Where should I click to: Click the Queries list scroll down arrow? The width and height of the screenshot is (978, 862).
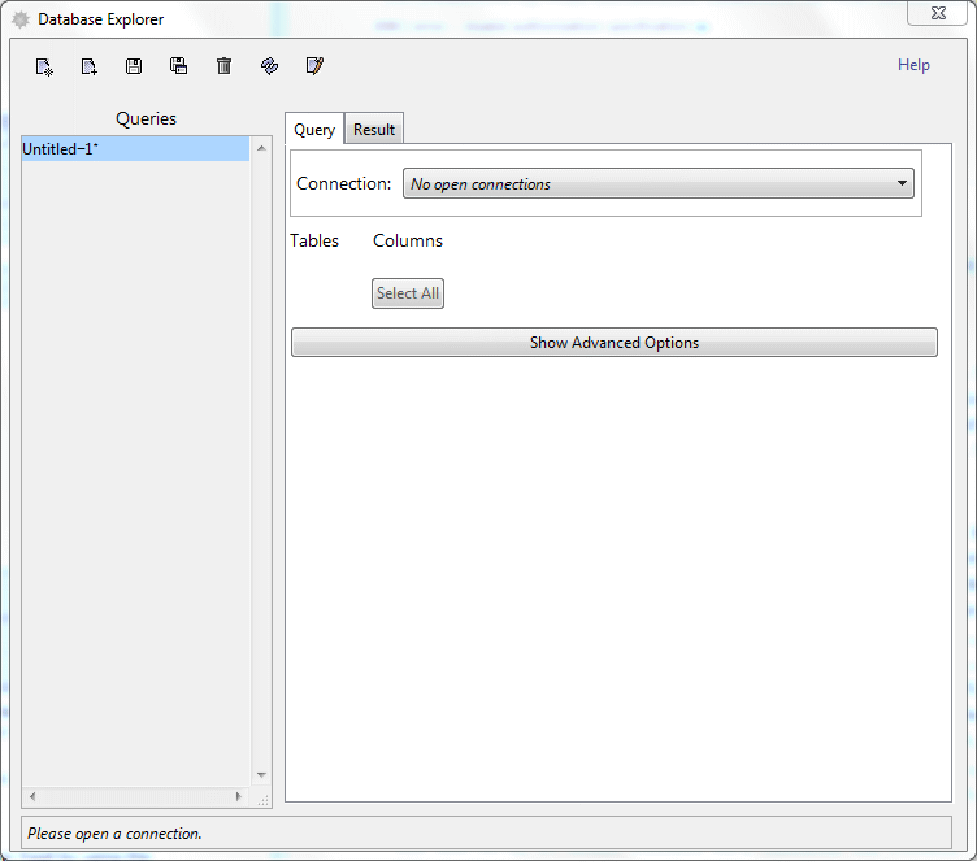coord(261,775)
